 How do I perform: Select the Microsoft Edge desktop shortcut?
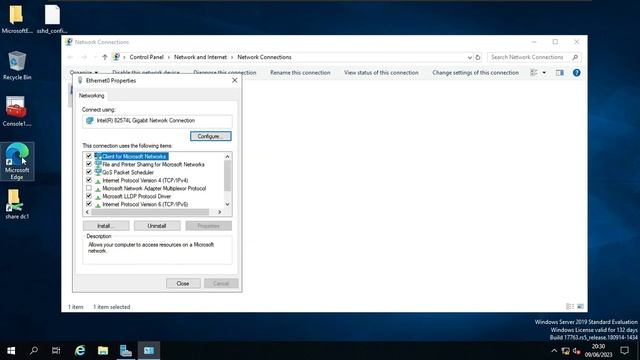pyautogui.click(x=17, y=162)
